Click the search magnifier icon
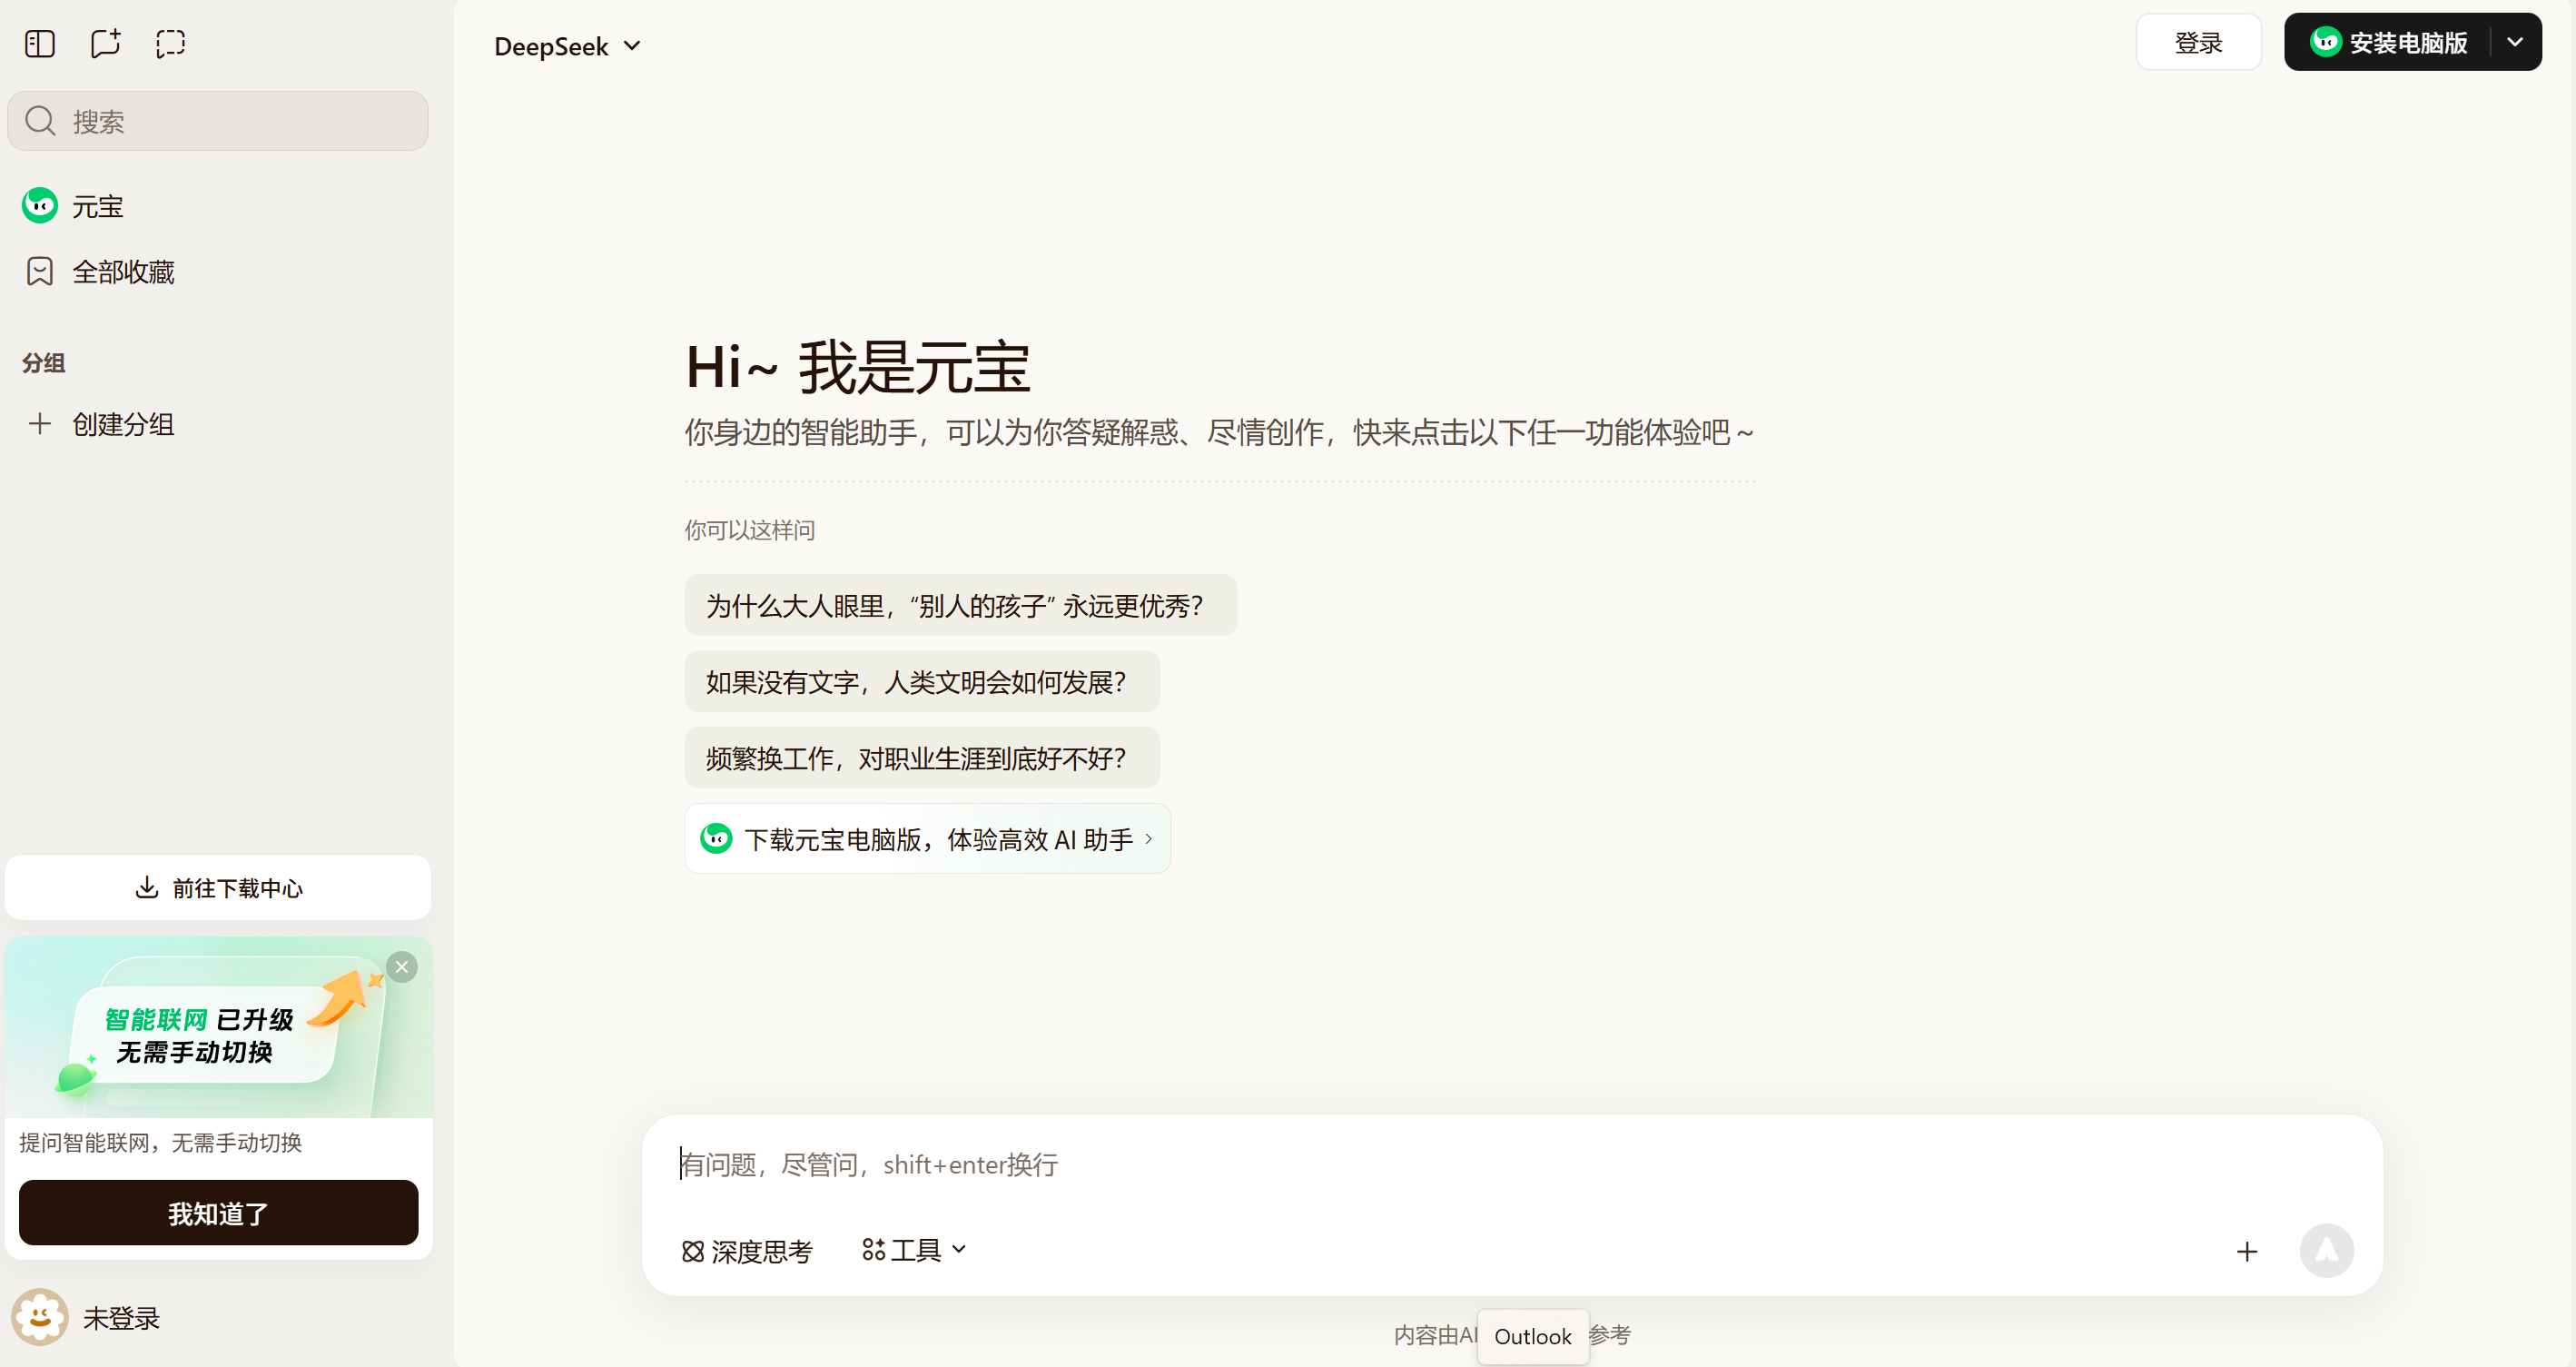Screen dimensions: 2576x1367 coord(40,121)
